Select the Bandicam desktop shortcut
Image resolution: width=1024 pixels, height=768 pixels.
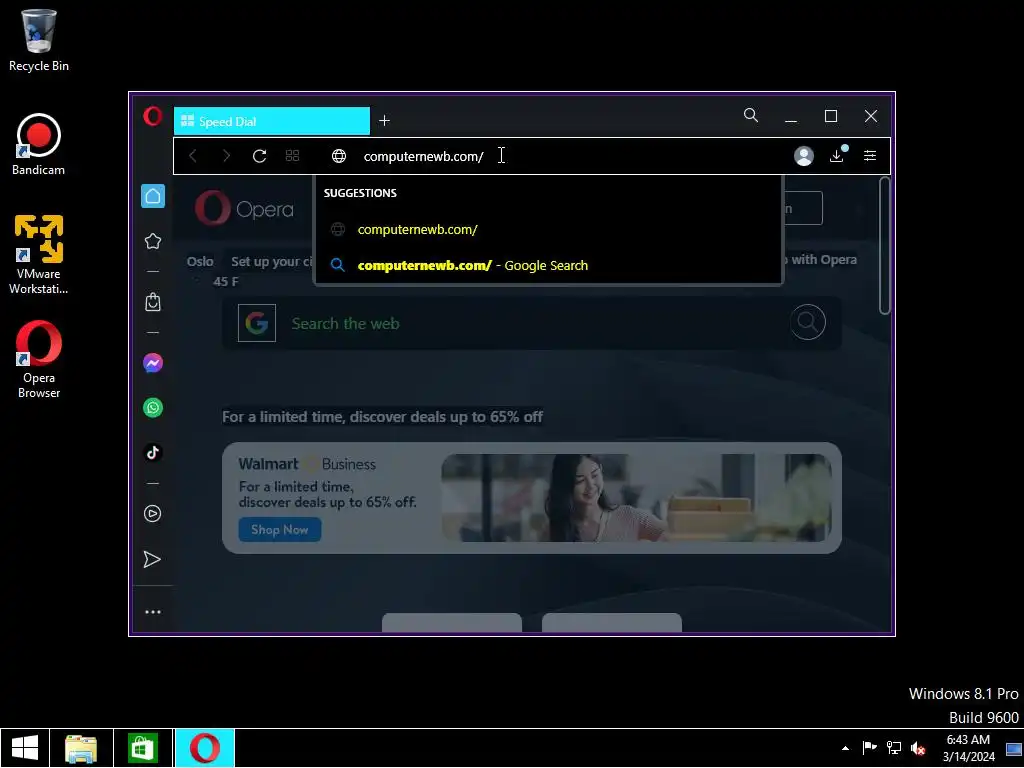click(39, 145)
